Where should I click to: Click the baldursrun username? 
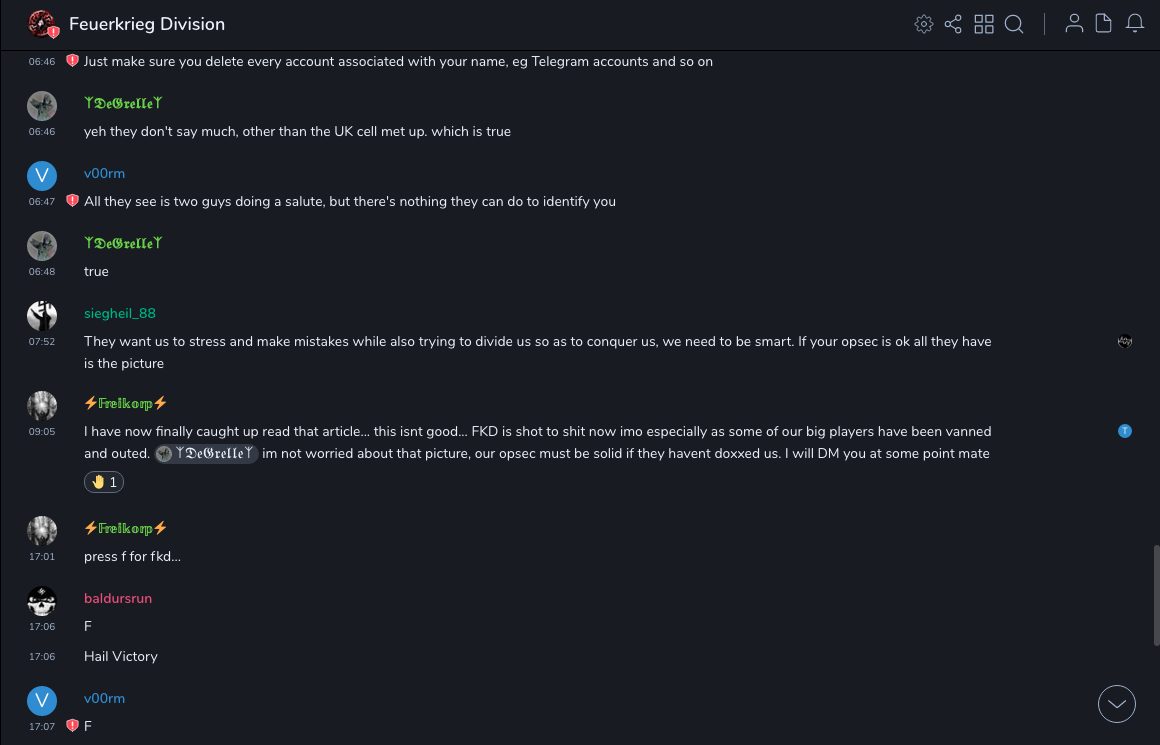(x=118, y=599)
